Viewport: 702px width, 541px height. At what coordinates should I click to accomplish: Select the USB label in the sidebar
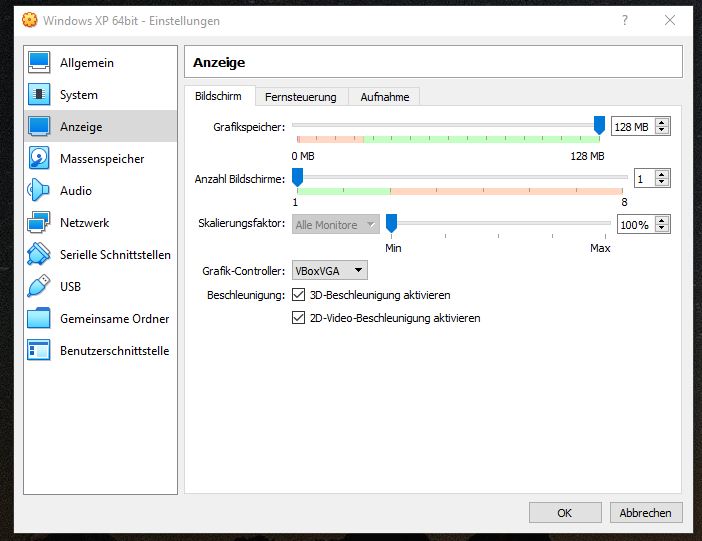pos(70,287)
